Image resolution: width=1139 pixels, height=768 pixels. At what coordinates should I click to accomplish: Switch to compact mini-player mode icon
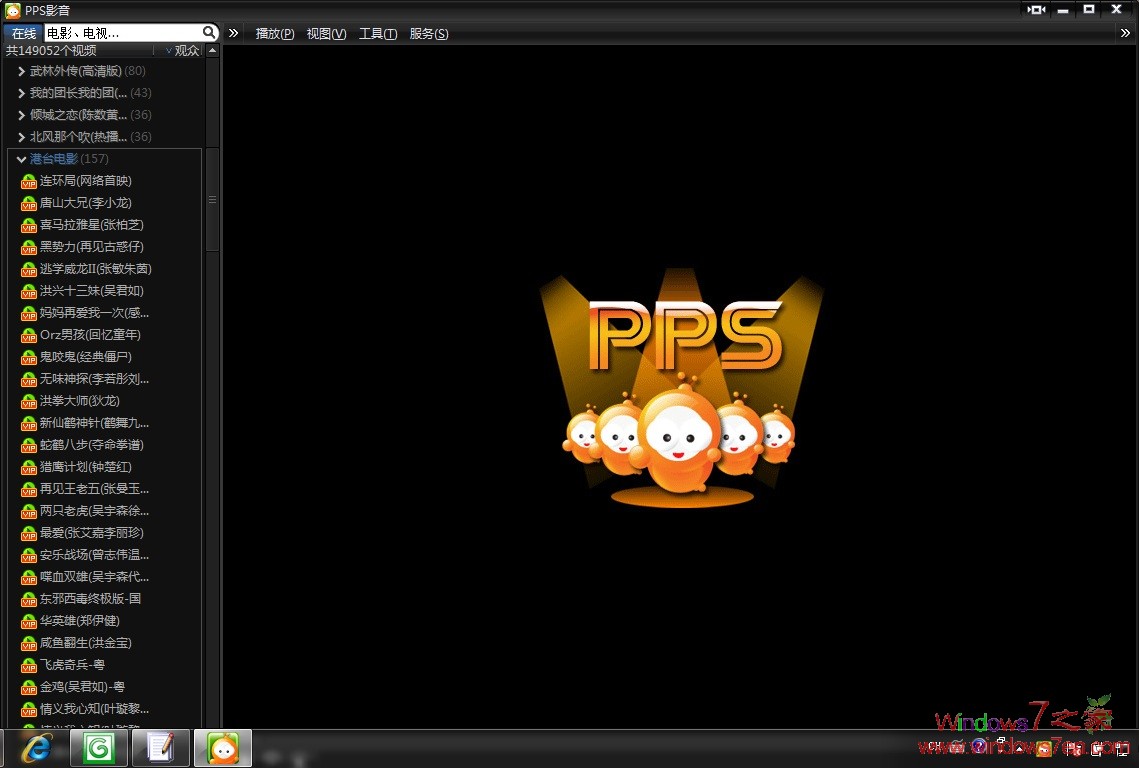pos(1036,10)
